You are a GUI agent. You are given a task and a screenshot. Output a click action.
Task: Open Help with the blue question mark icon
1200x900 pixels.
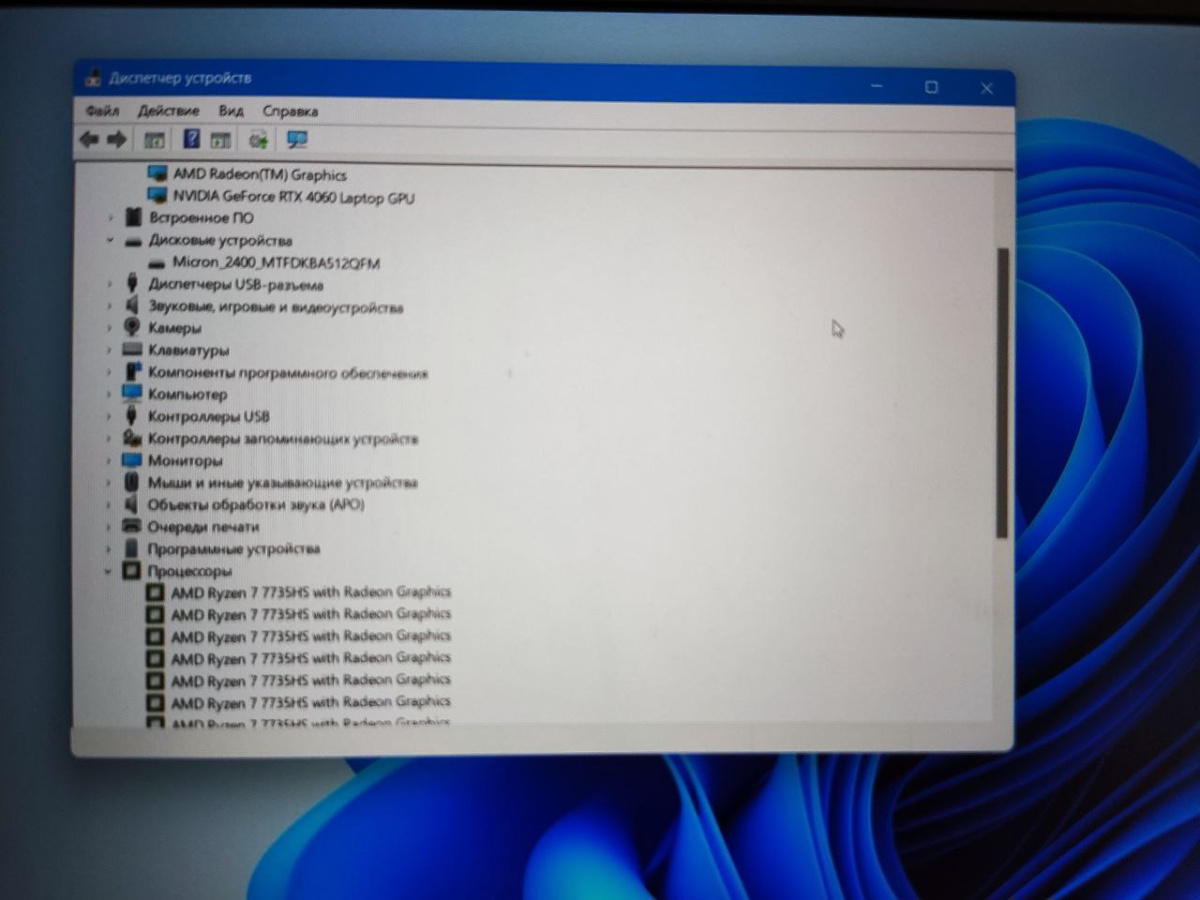point(192,140)
